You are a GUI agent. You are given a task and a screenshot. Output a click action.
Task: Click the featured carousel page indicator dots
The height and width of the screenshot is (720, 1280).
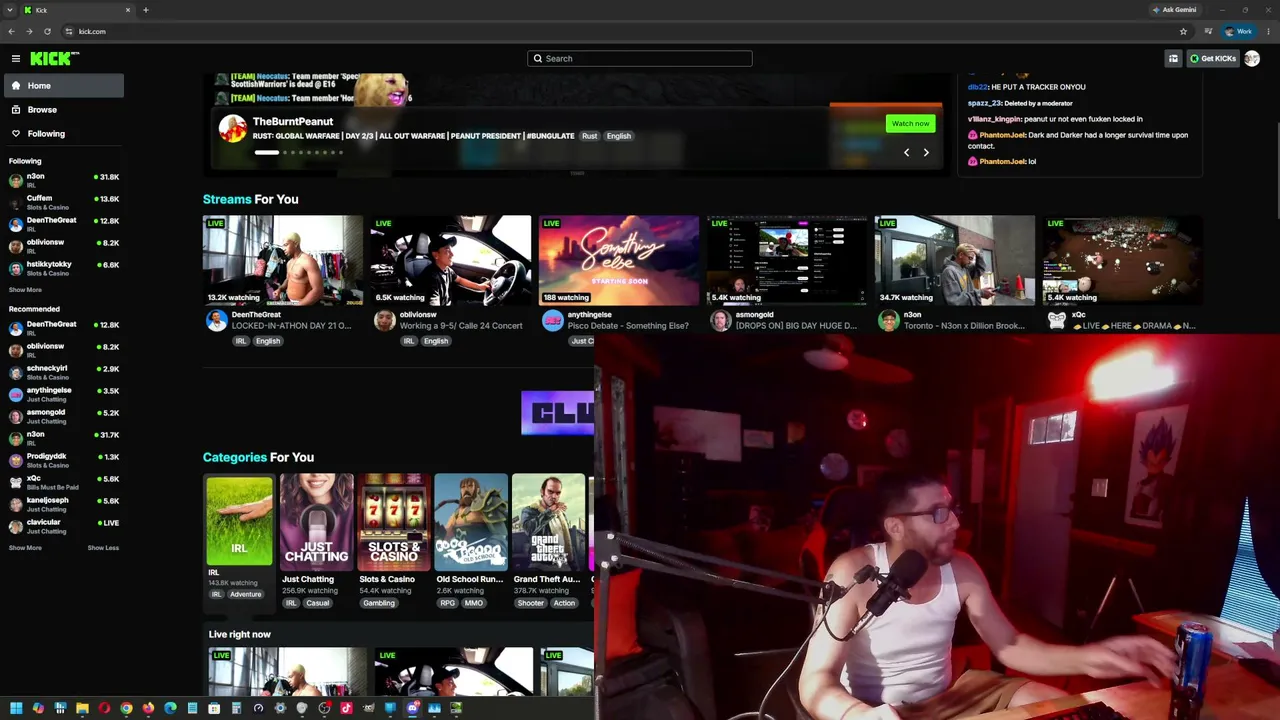coord(299,153)
